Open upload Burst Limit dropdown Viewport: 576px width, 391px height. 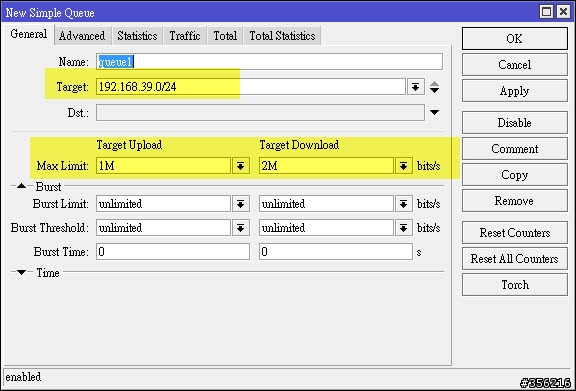click(x=241, y=204)
